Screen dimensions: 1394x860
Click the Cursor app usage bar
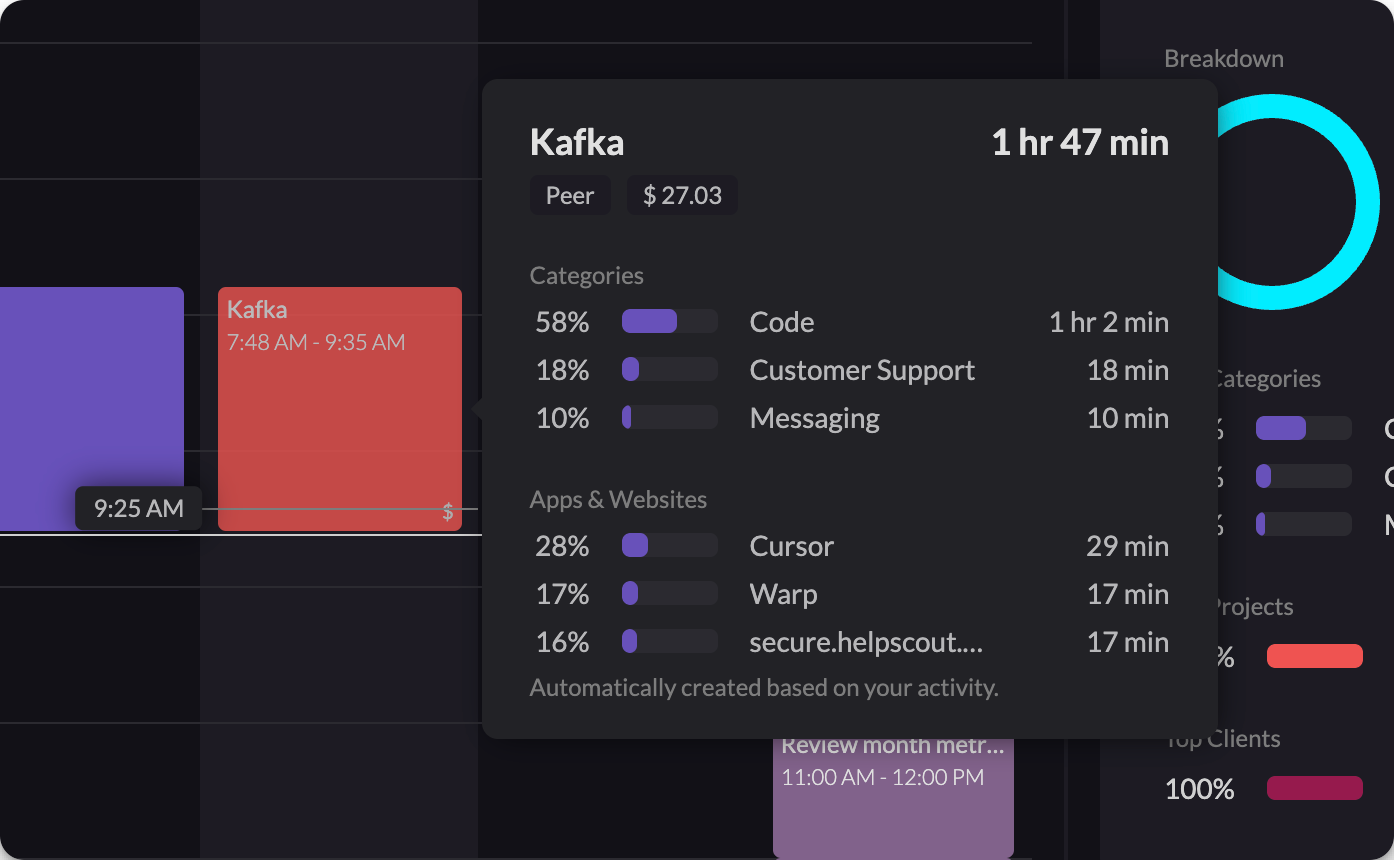point(668,545)
